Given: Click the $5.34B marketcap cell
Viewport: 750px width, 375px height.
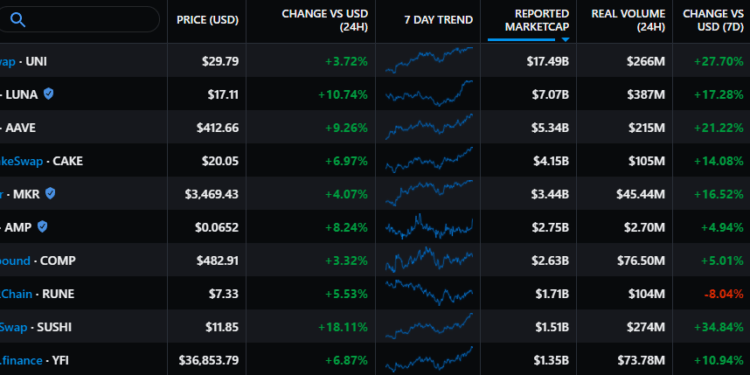Looking at the screenshot, I should point(551,128).
